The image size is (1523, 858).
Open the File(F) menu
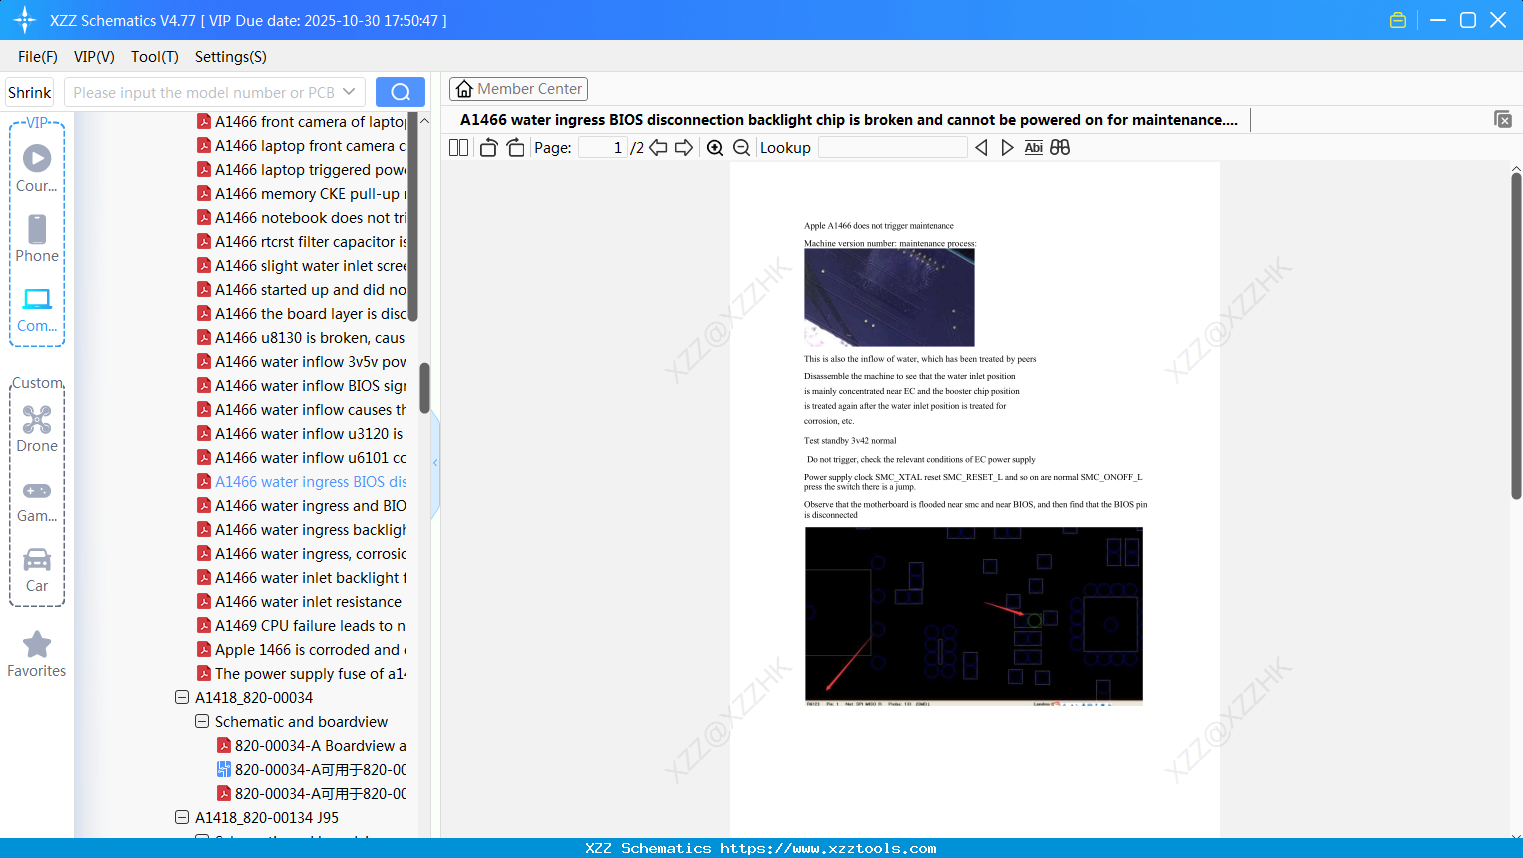click(38, 57)
